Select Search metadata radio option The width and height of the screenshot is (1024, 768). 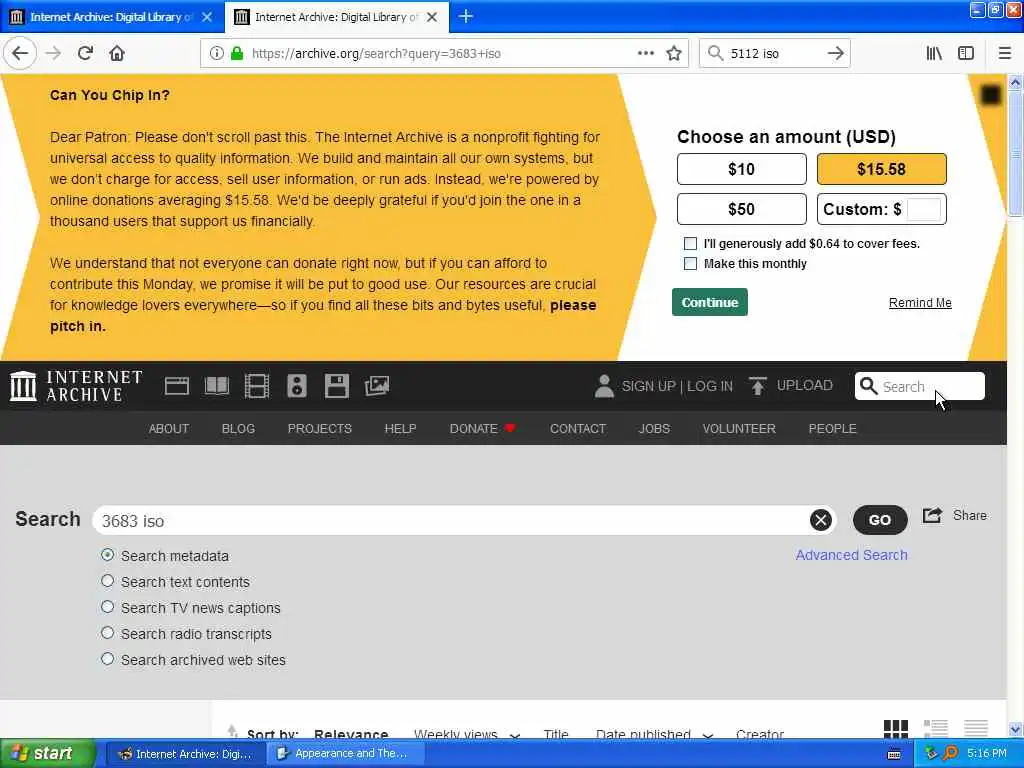(x=108, y=555)
